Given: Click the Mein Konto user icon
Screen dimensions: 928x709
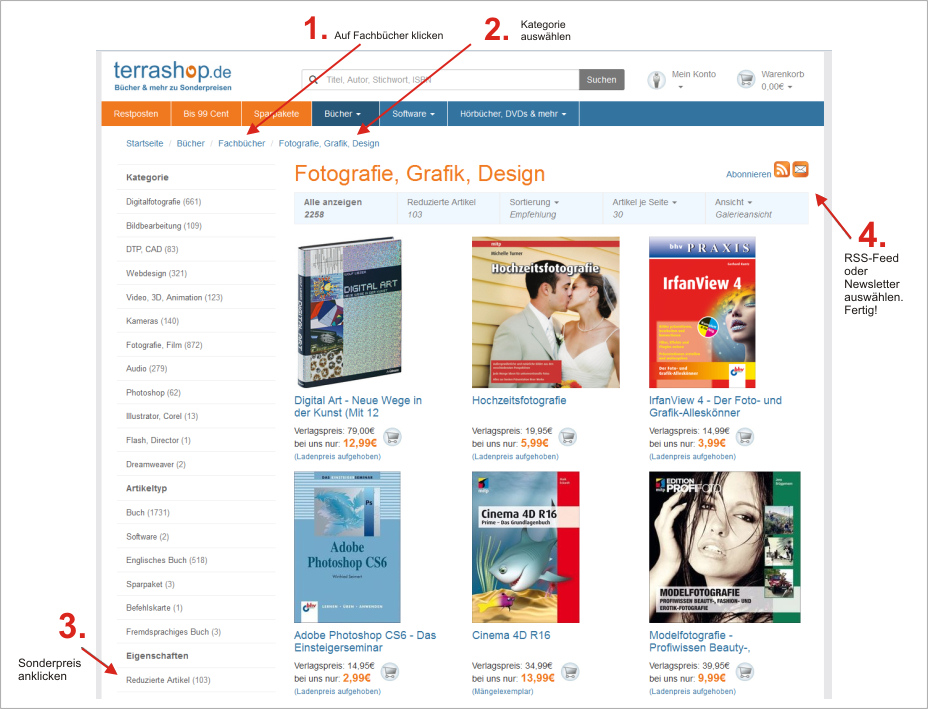Looking at the screenshot, I should coord(656,79).
